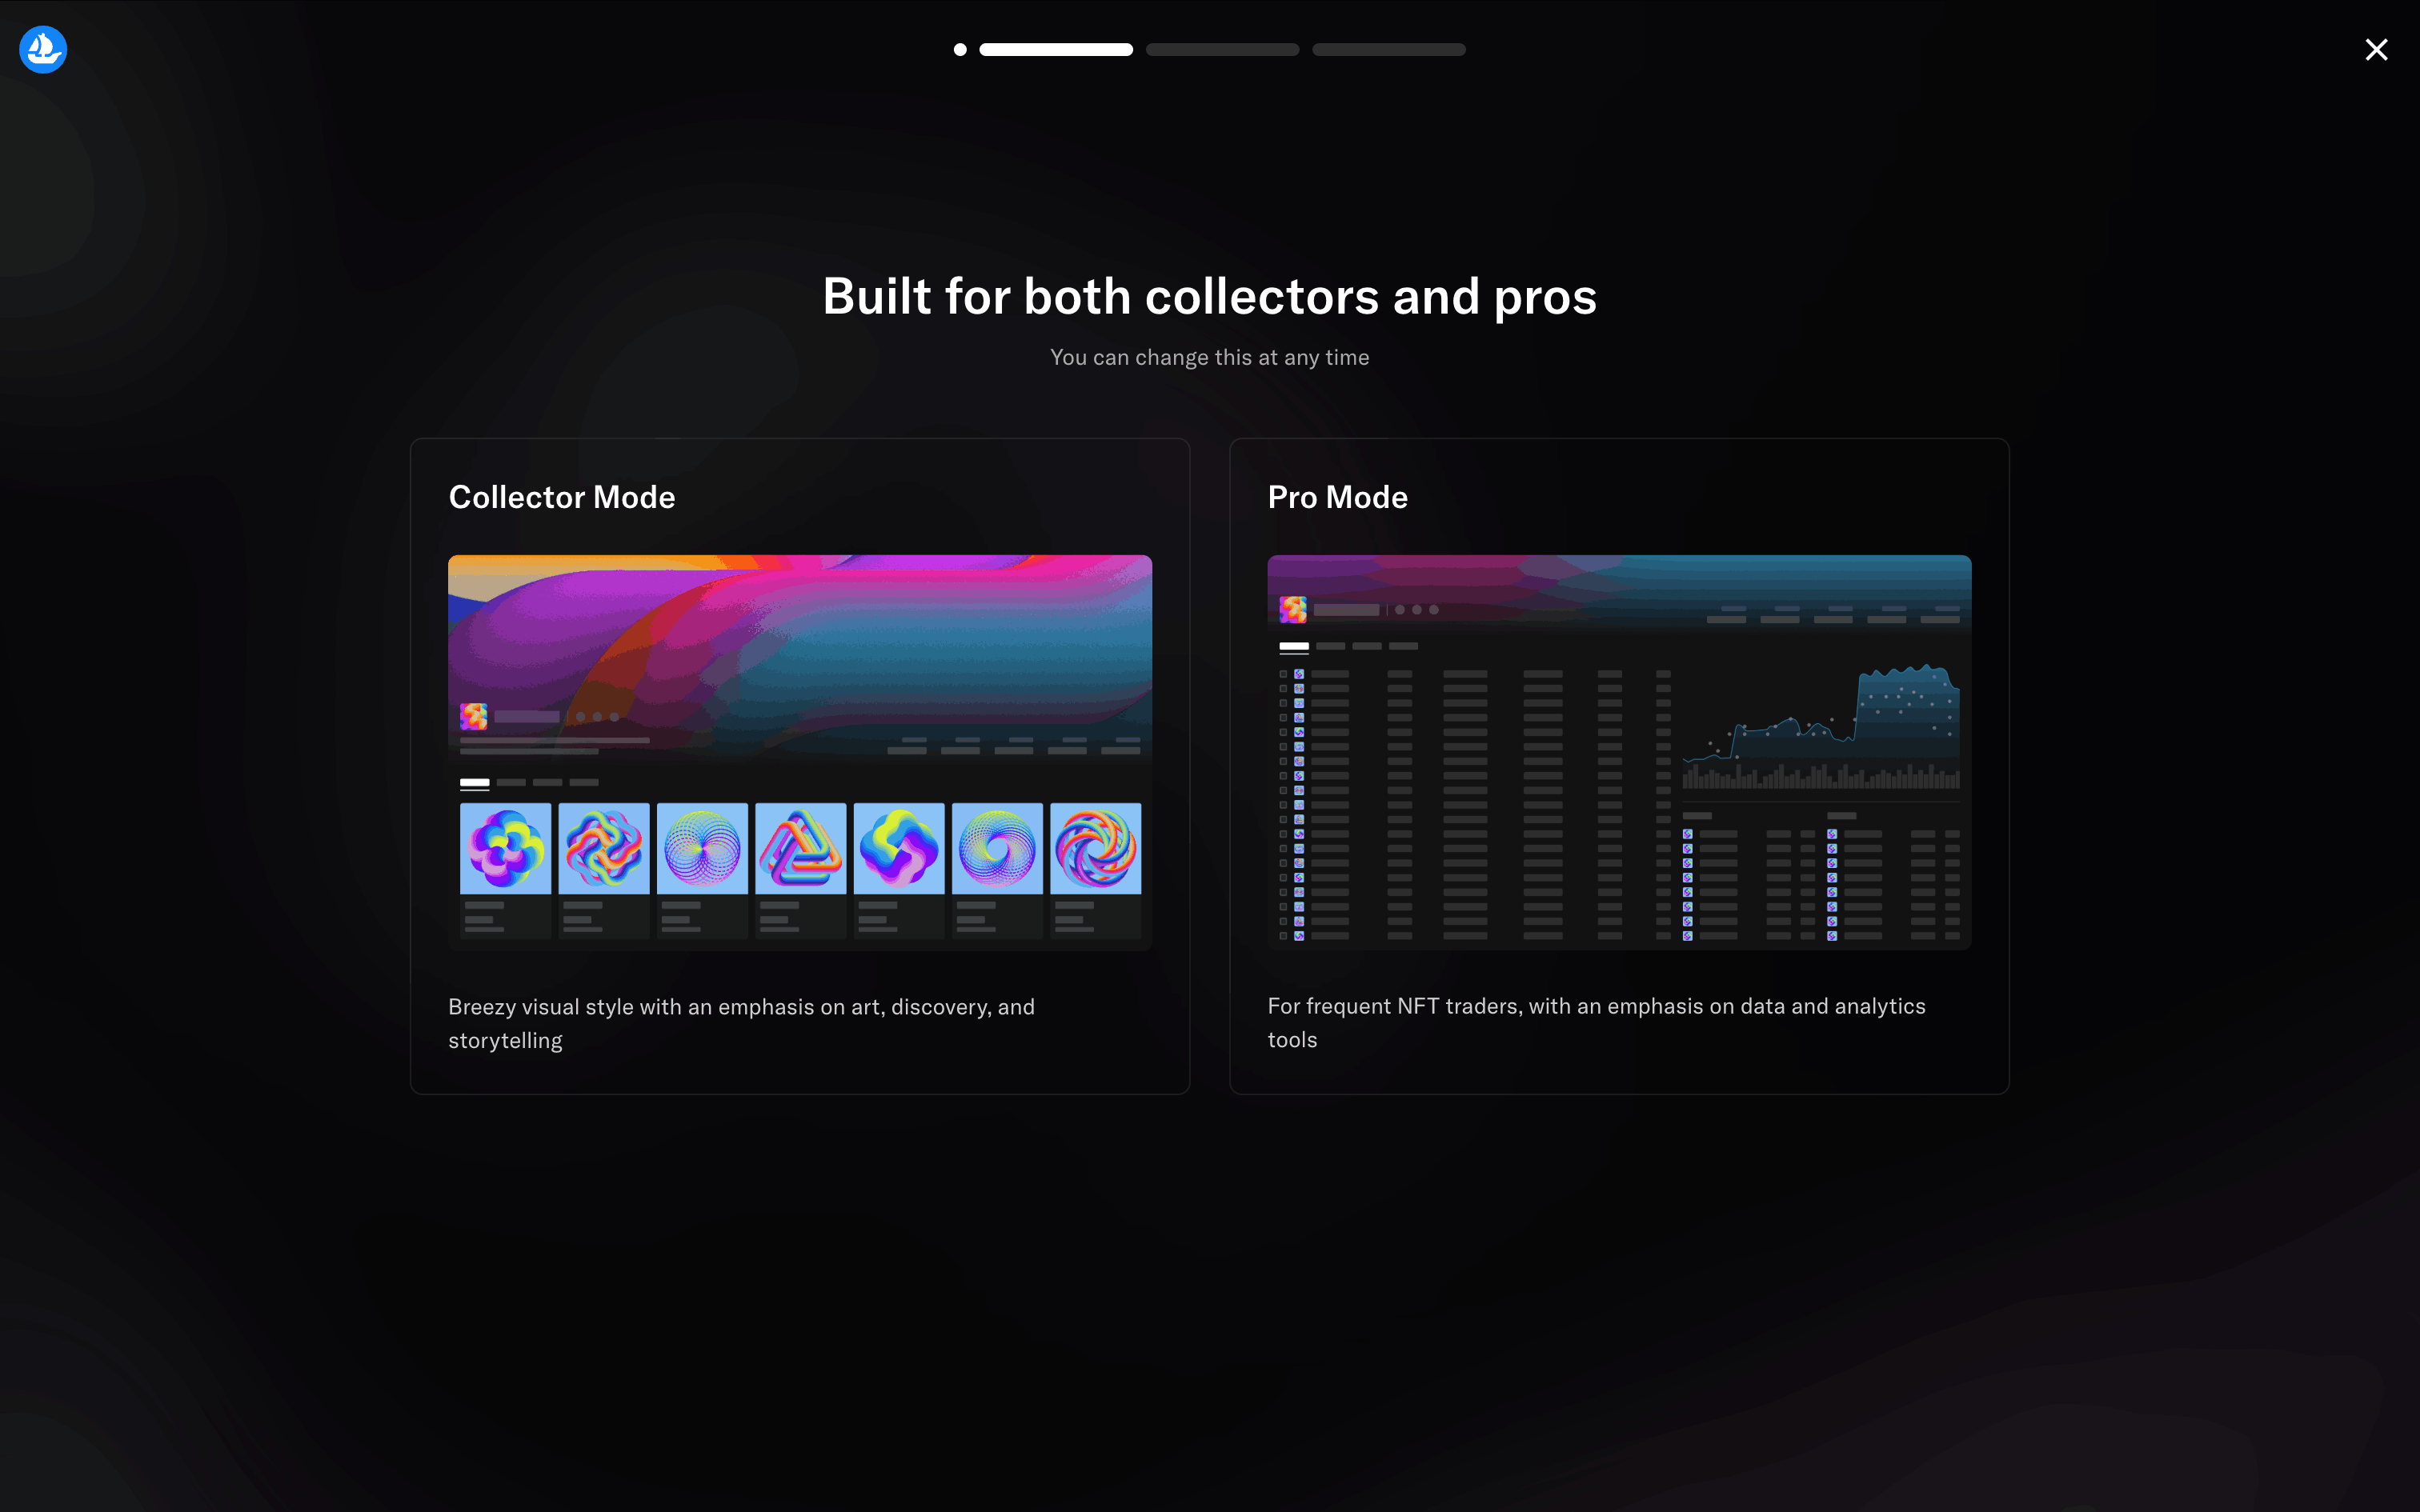Choose the Pro Mode title
This screenshot has height=1512, width=2420.
(1337, 497)
